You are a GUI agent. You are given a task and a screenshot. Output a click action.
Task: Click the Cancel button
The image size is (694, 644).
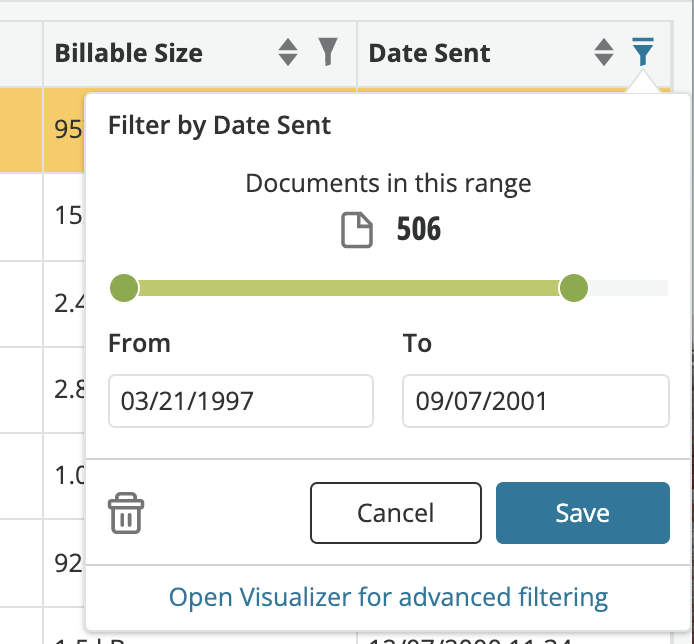(396, 513)
